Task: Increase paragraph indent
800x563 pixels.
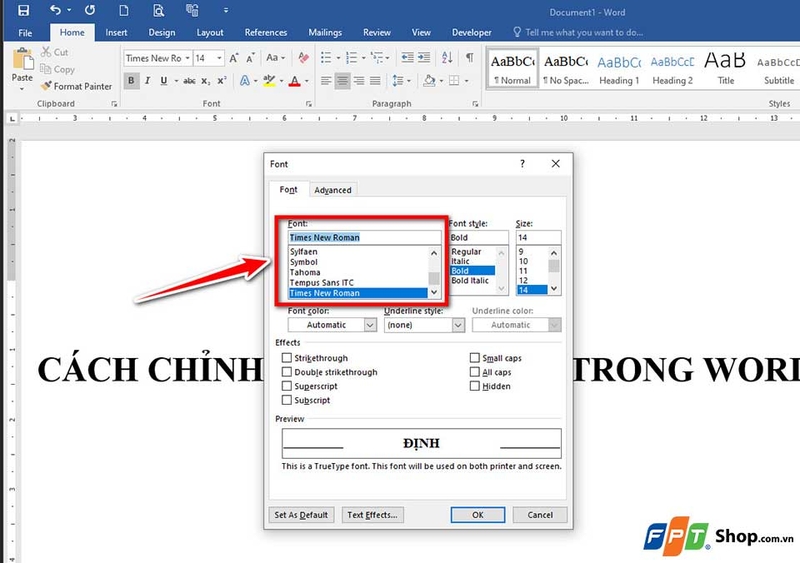Action: click(424, 57)
